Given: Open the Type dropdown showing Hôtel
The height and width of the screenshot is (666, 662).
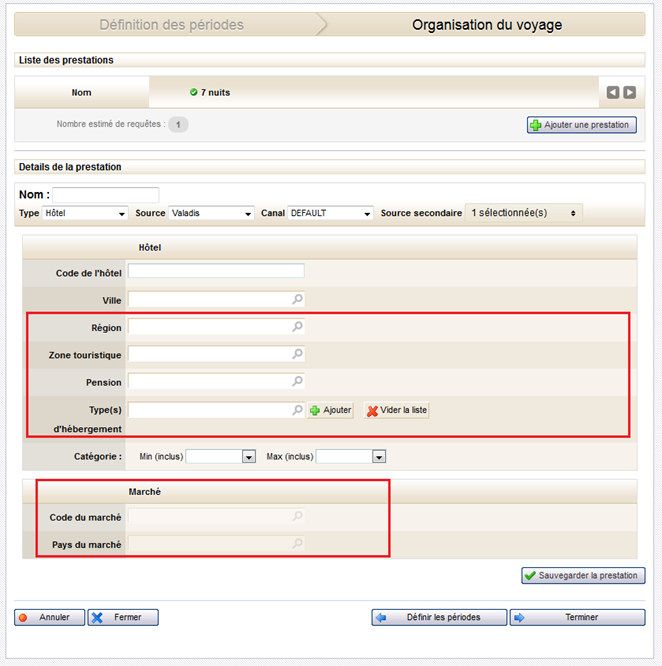Looking at the screenshot, I should pyautogui.click(x=85, y=213).
